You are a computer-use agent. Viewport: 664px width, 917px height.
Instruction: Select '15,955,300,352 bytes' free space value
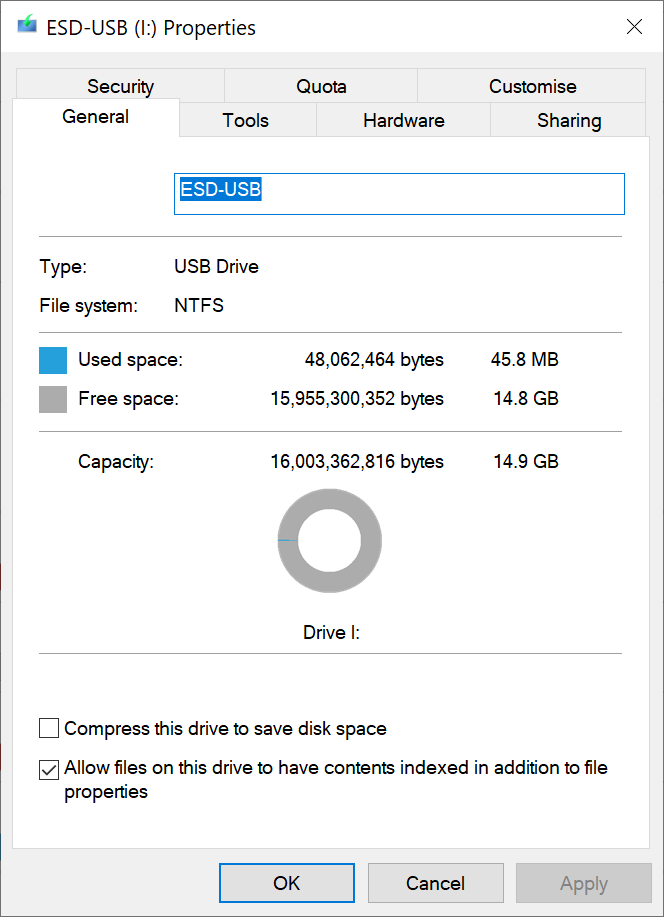tap(357, 399)
